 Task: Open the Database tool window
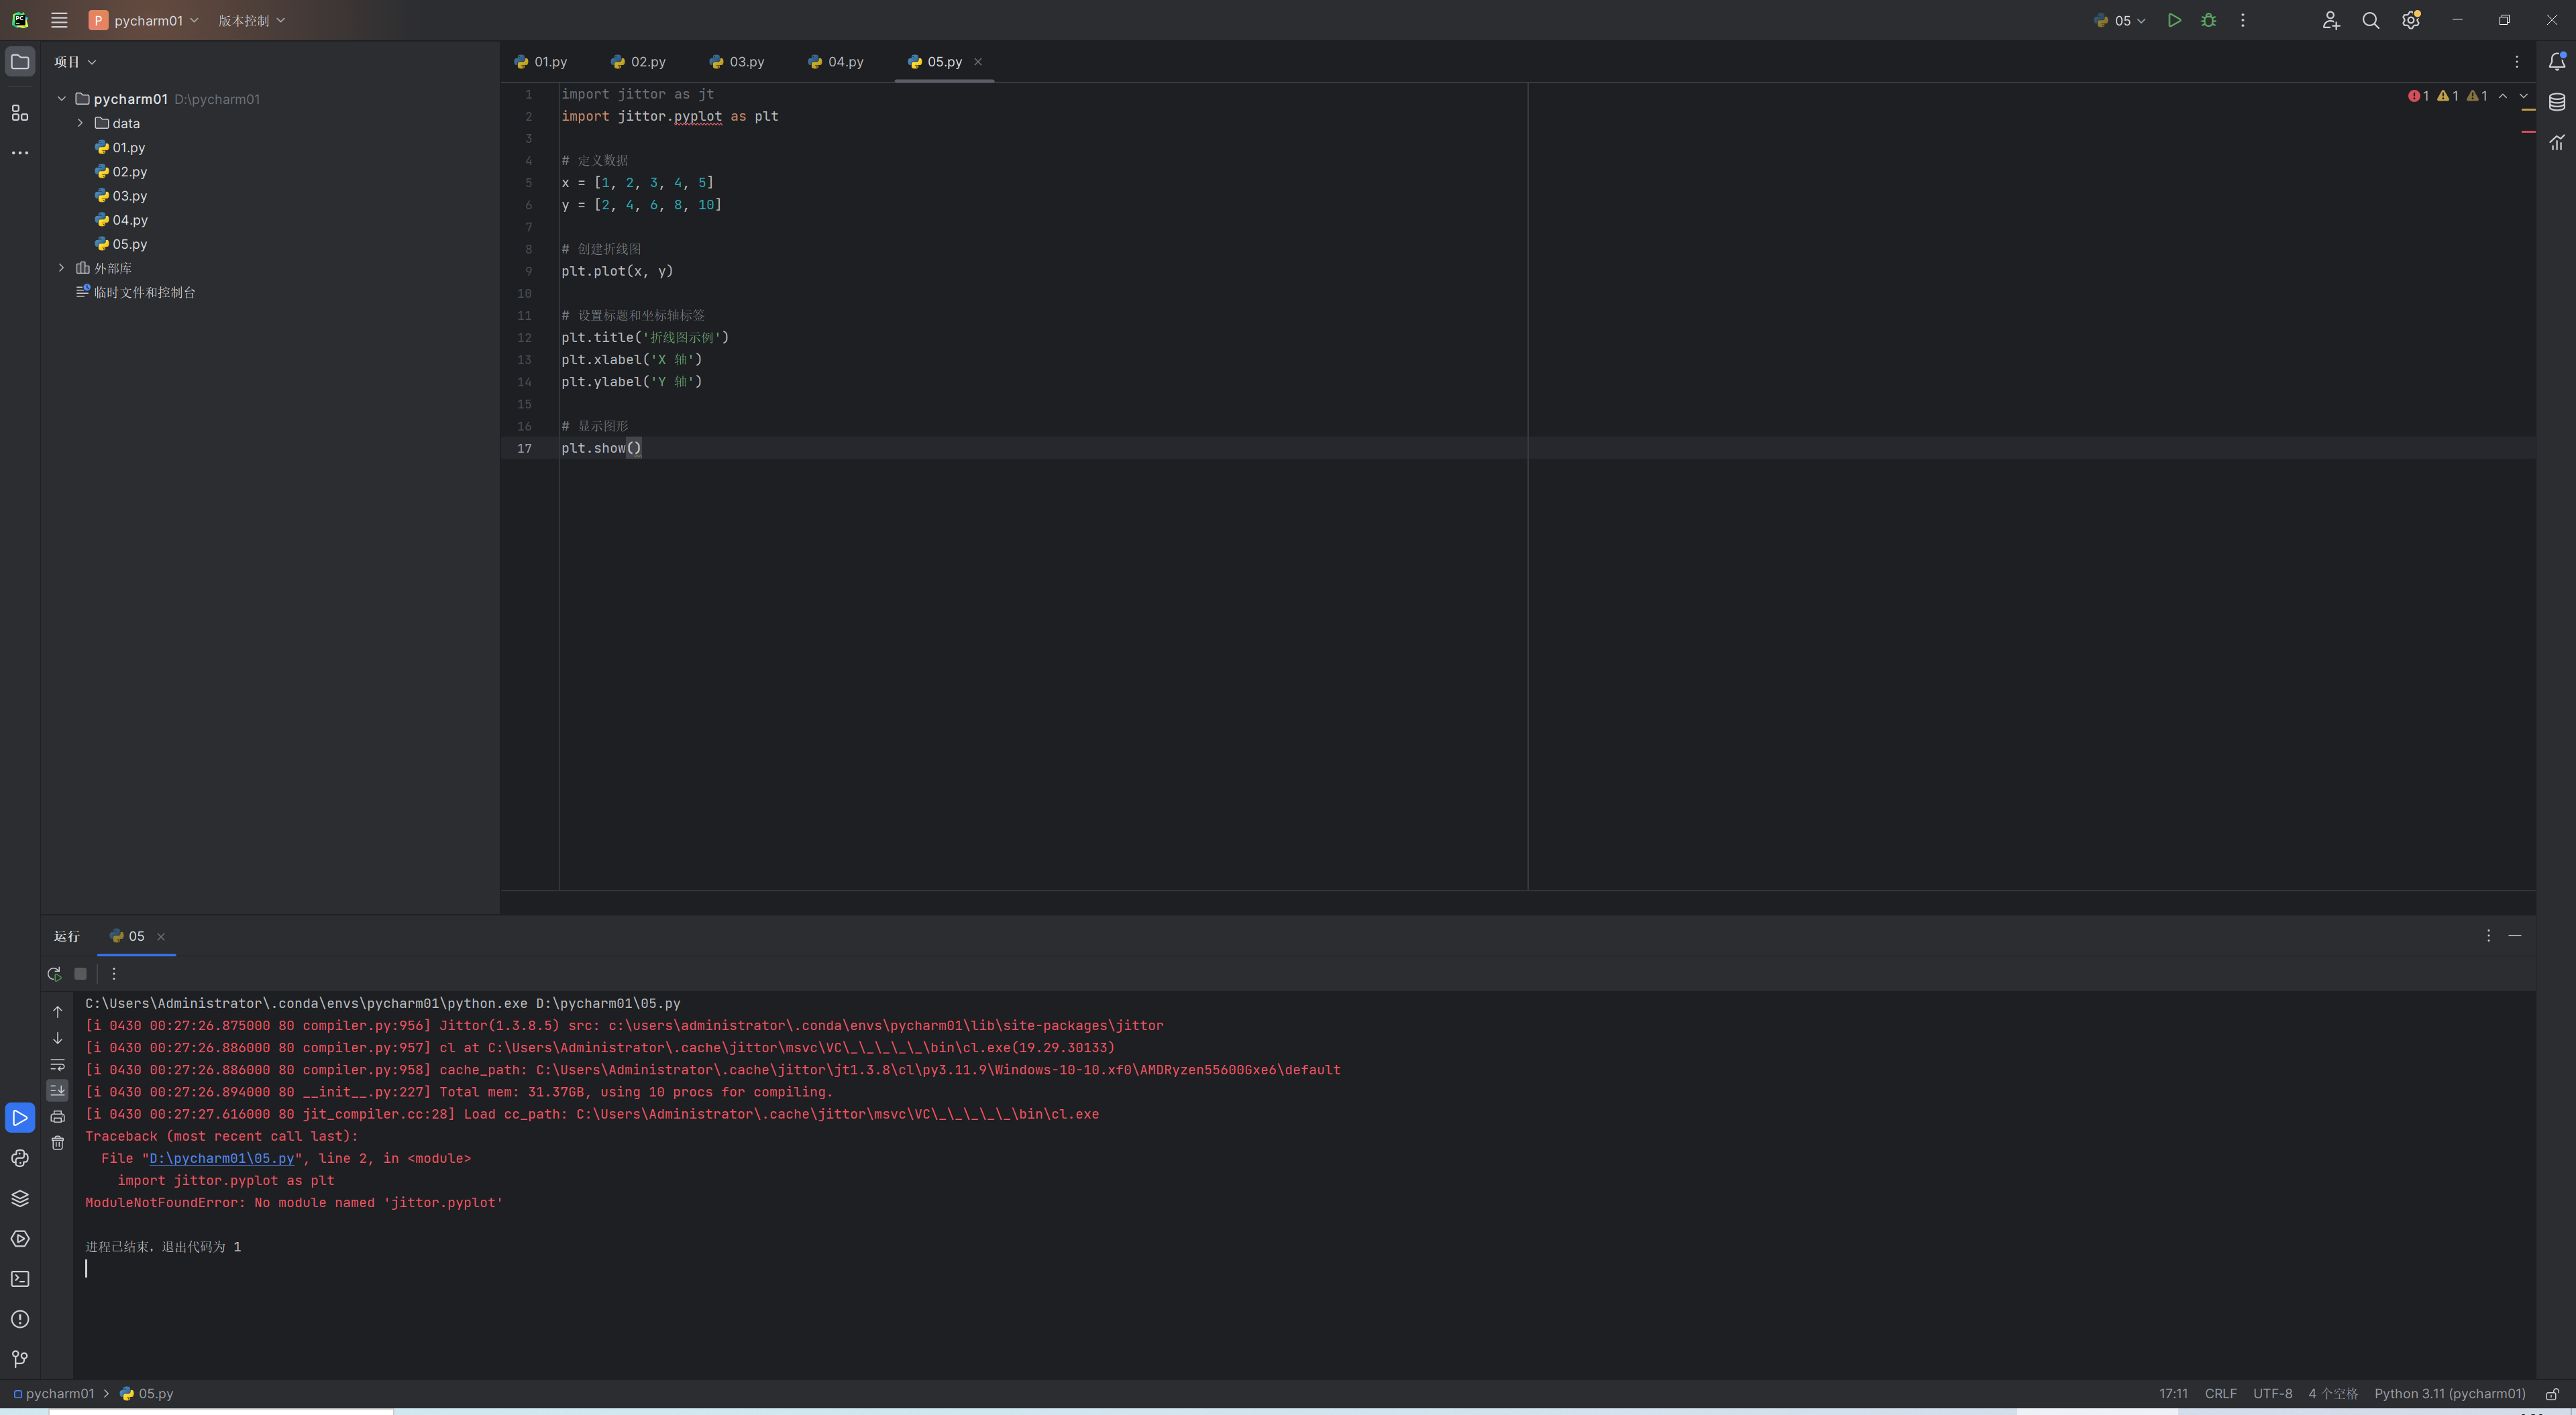click(2557, 102)
